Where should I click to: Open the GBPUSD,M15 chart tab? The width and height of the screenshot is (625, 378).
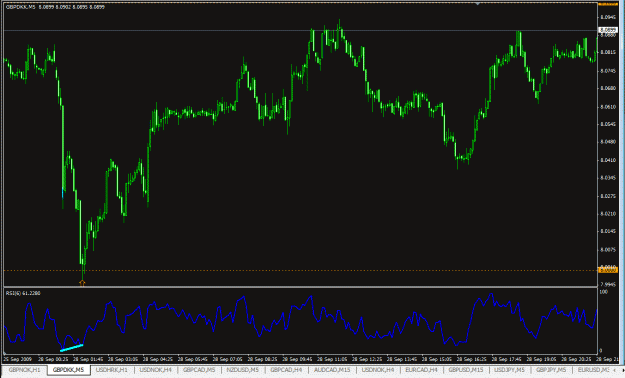click(x=466, y=370)
